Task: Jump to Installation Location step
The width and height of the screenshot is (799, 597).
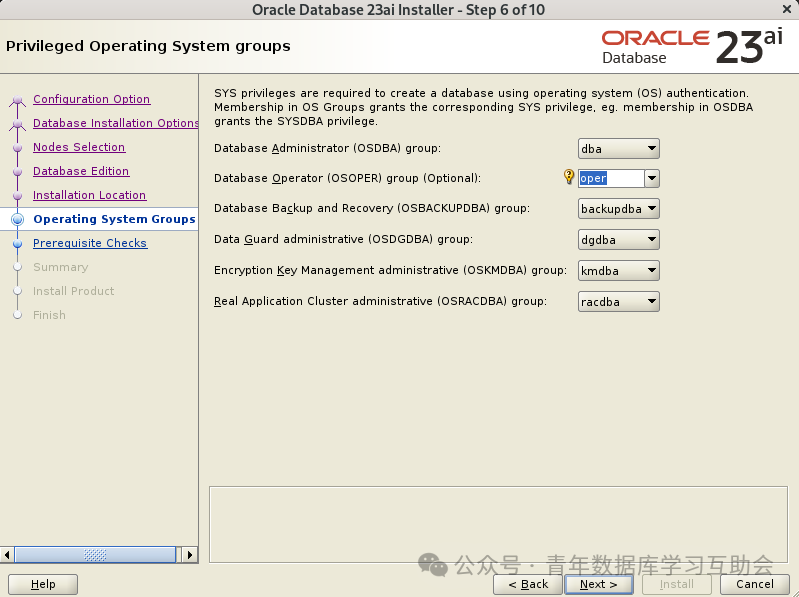Action: (x=89, y=195)
